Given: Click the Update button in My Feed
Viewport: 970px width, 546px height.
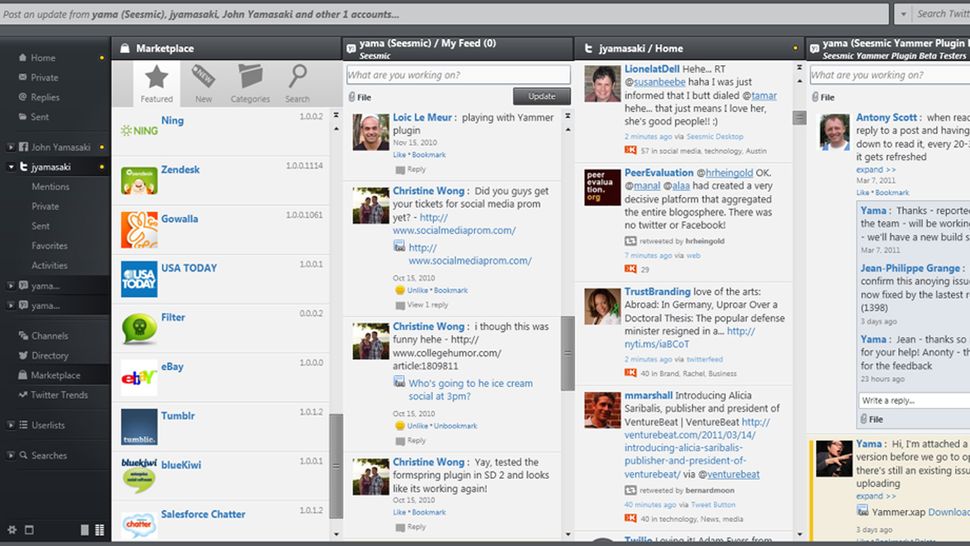Looking at the screenshot, I should click(541, 96).
